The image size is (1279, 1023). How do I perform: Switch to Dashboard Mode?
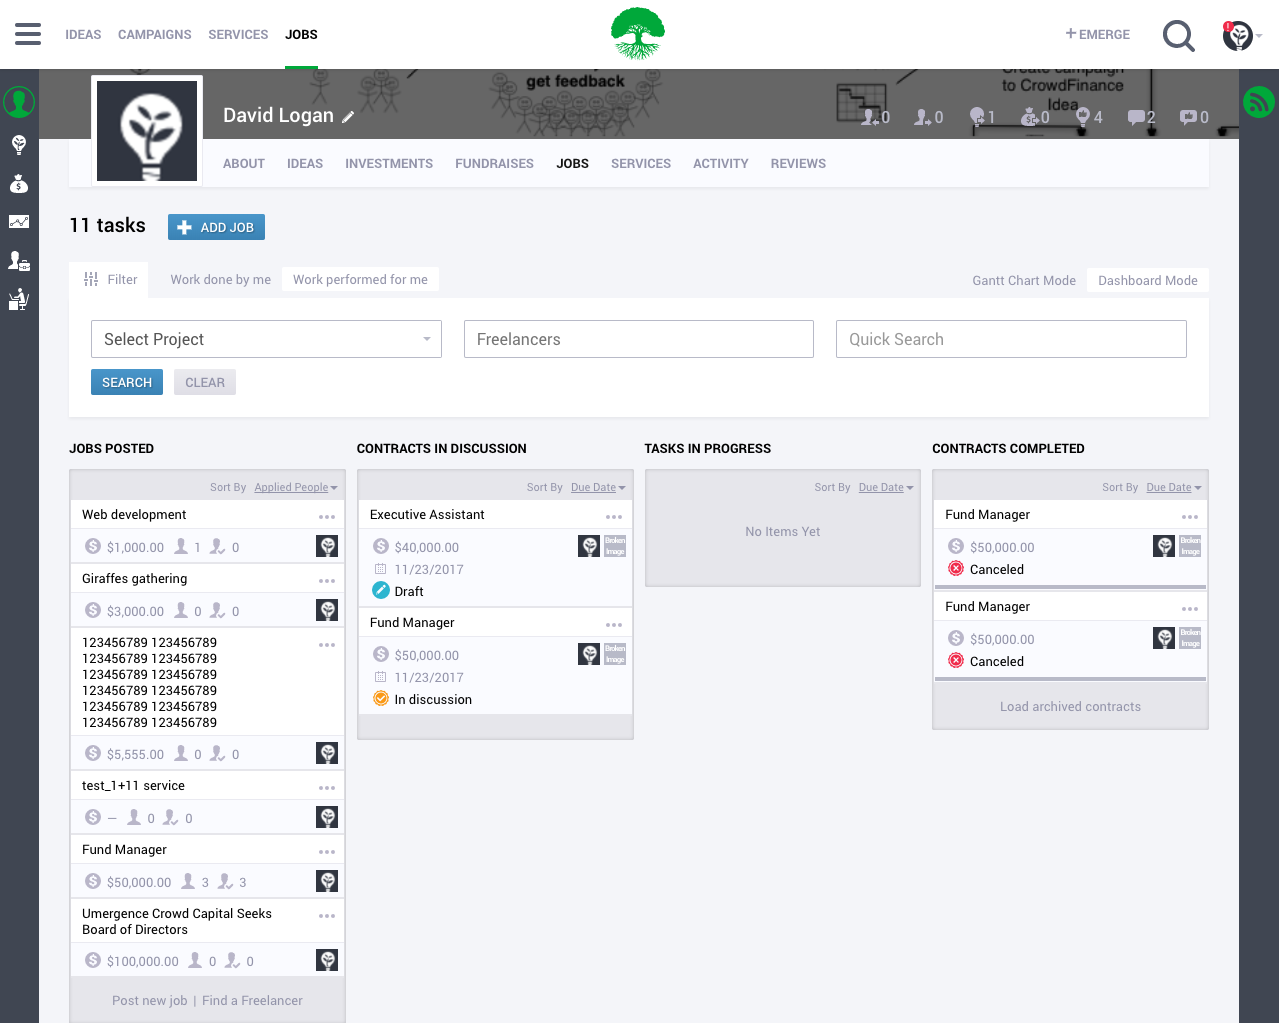1148,281
